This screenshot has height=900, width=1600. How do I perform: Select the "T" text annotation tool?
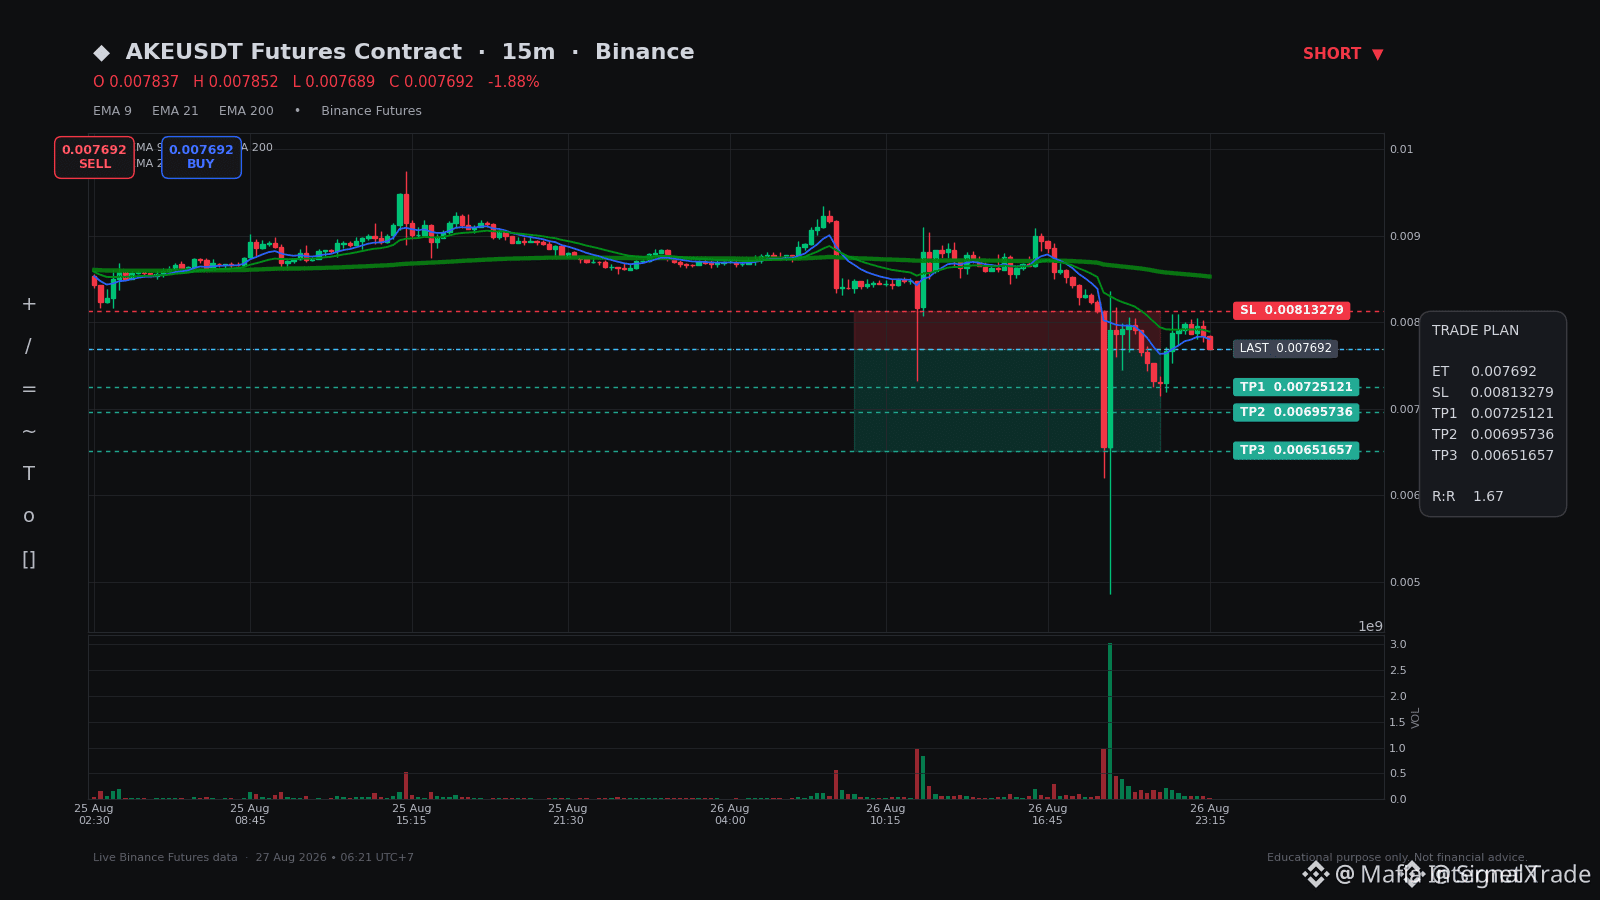[x=29, y=474]
